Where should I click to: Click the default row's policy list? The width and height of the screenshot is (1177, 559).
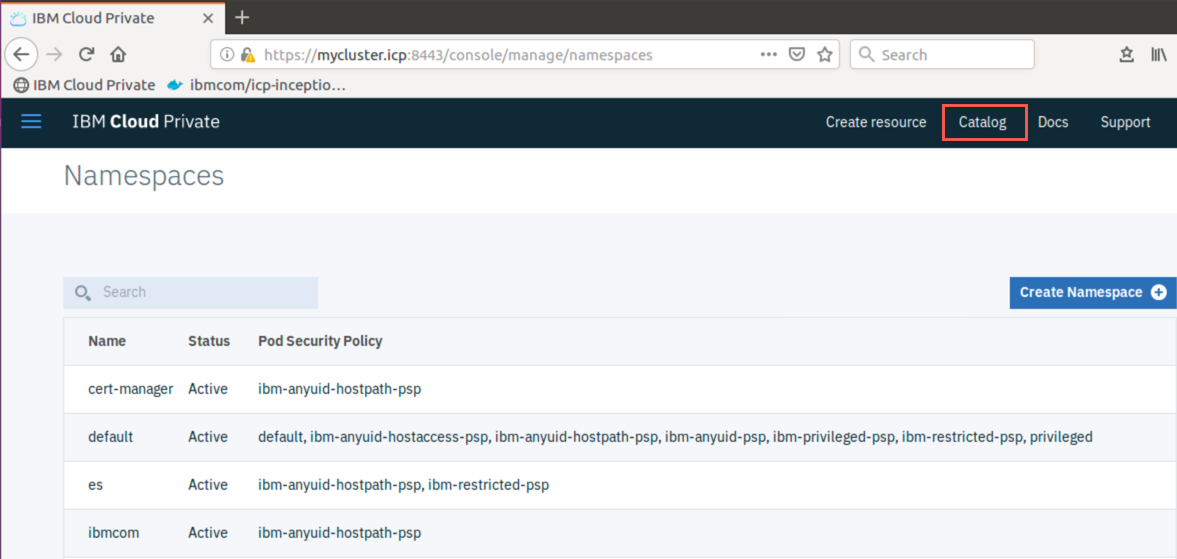tap(675, 437)
